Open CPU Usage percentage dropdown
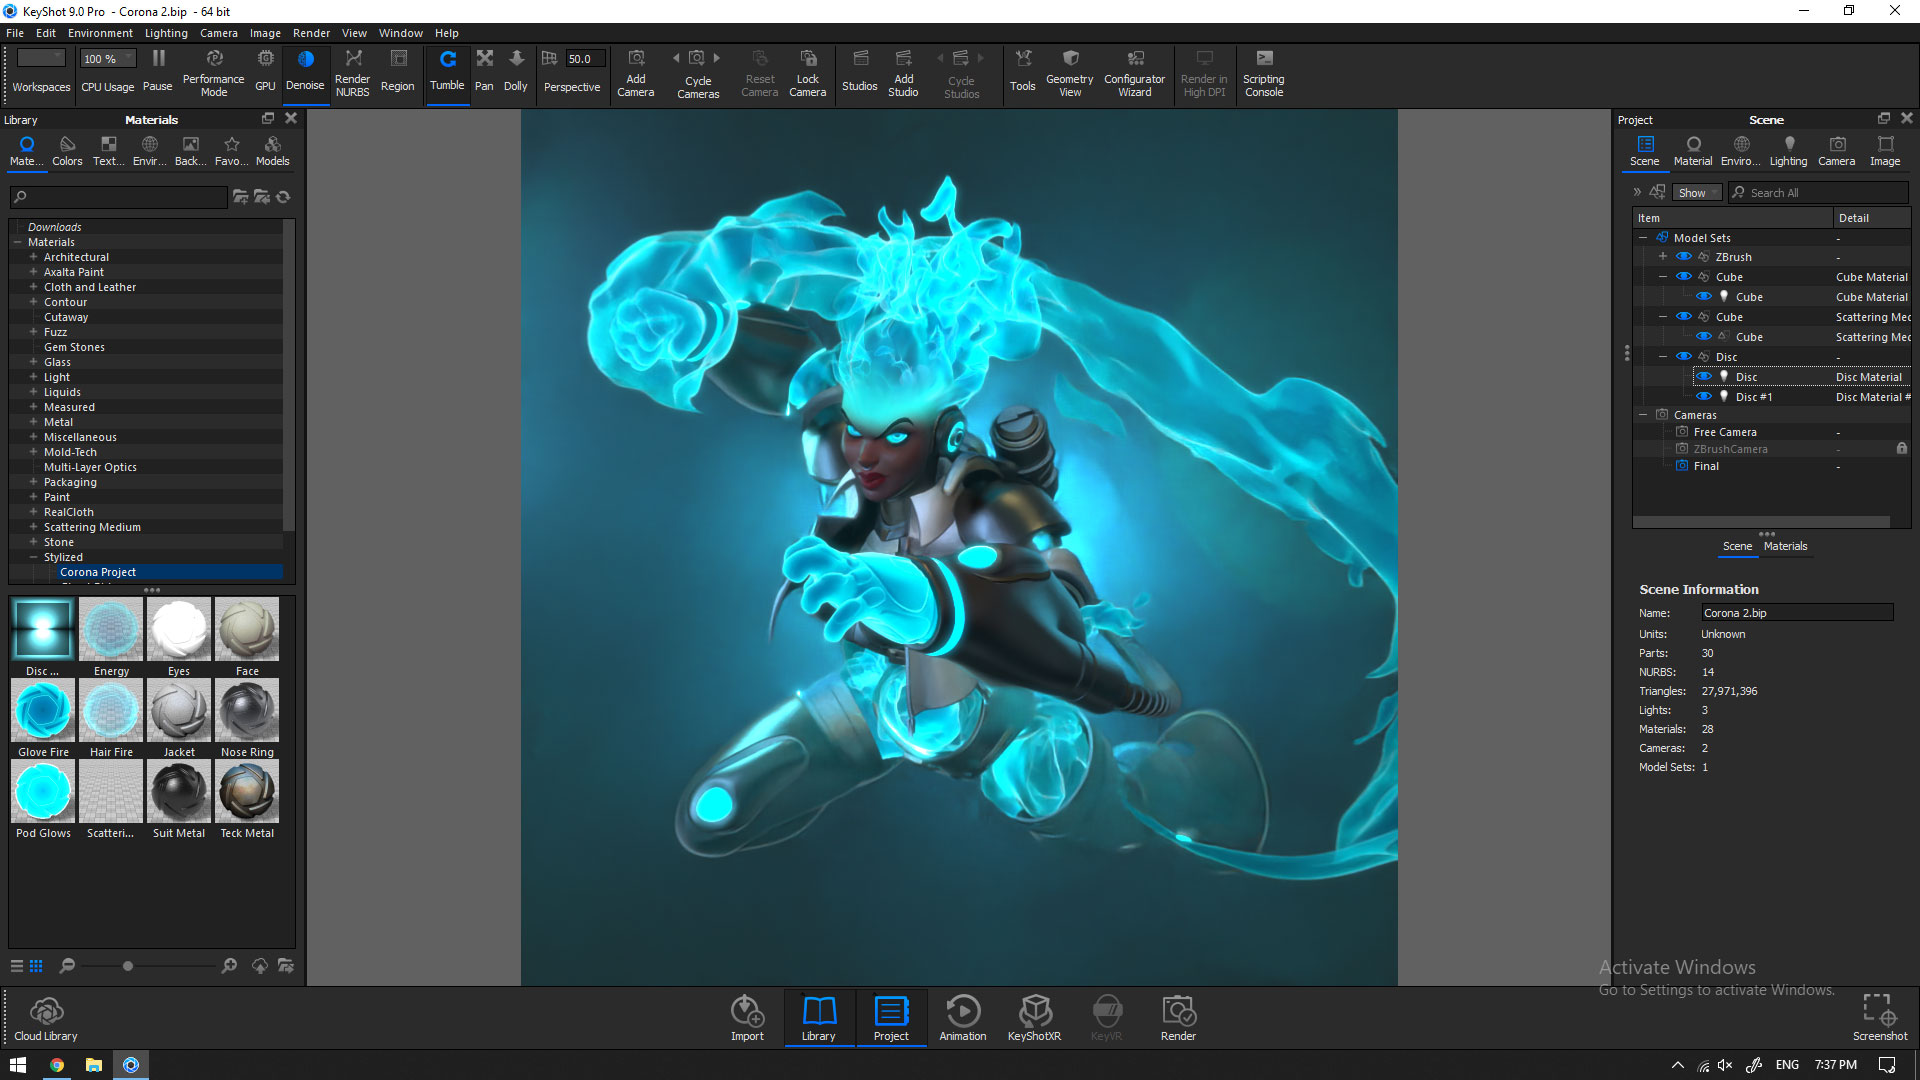 [x=108, y=59]
